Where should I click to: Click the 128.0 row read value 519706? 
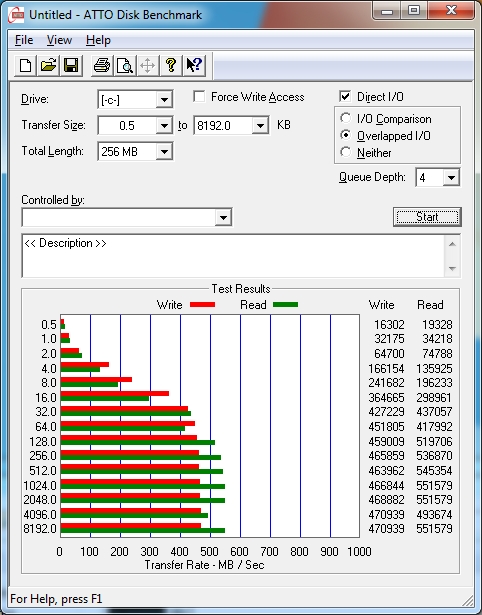click(x=434, y=442)
